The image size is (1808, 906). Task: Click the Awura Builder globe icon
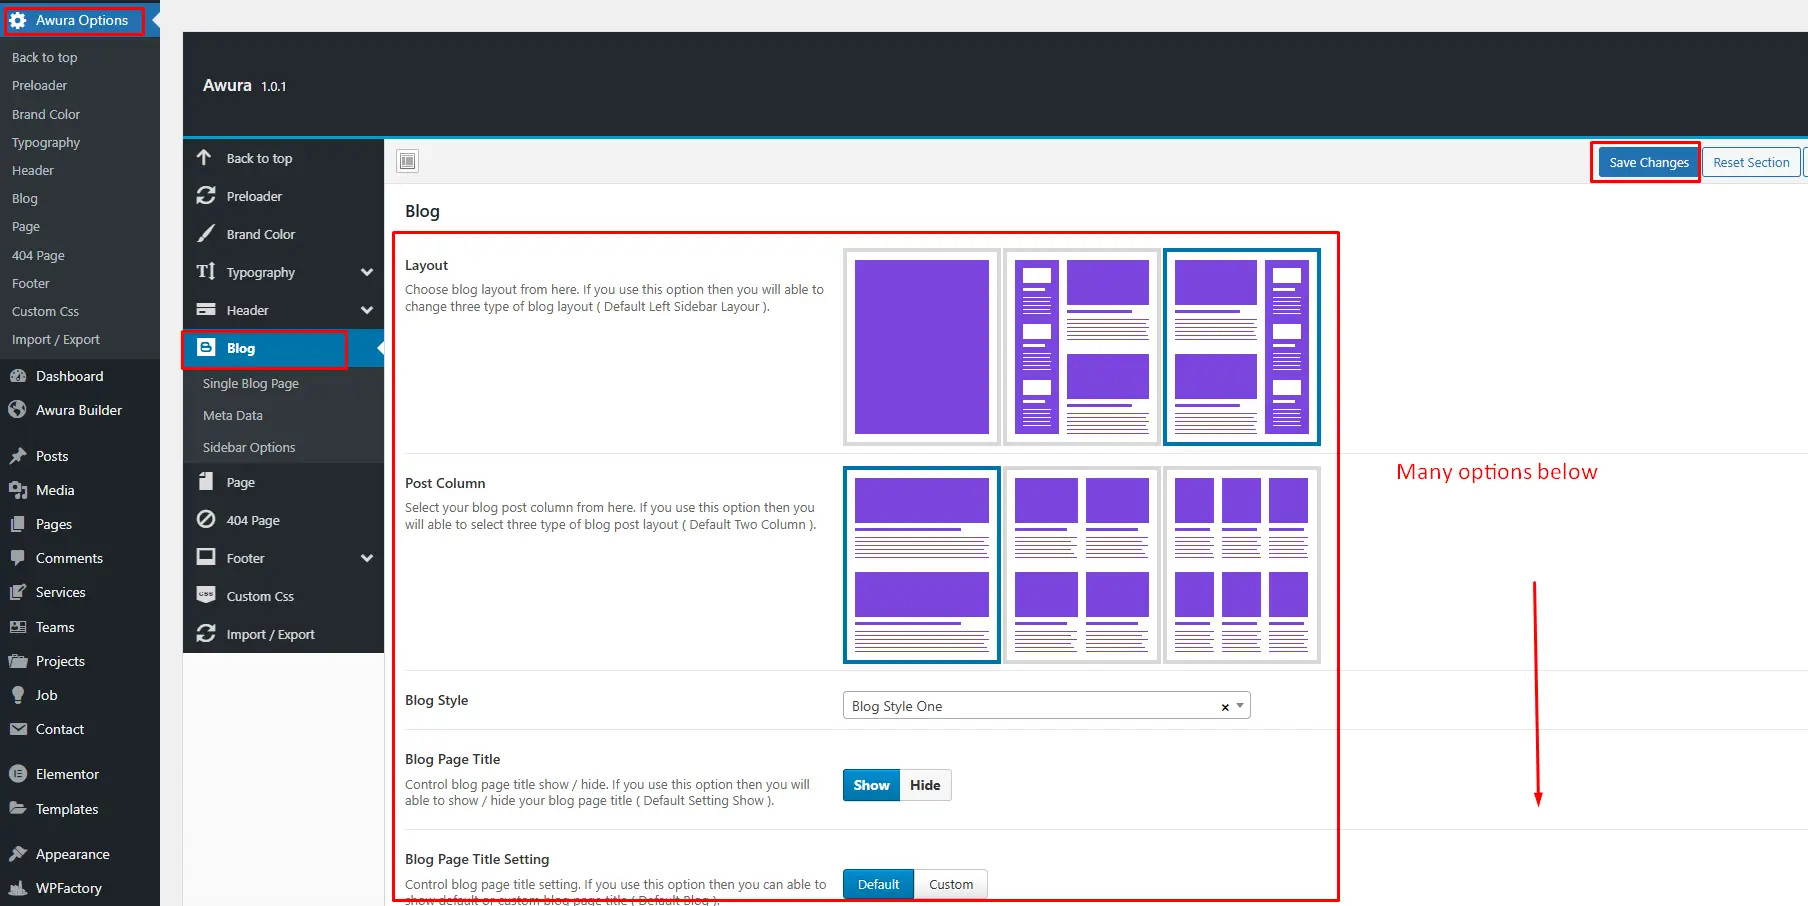(x=18, y=410)
